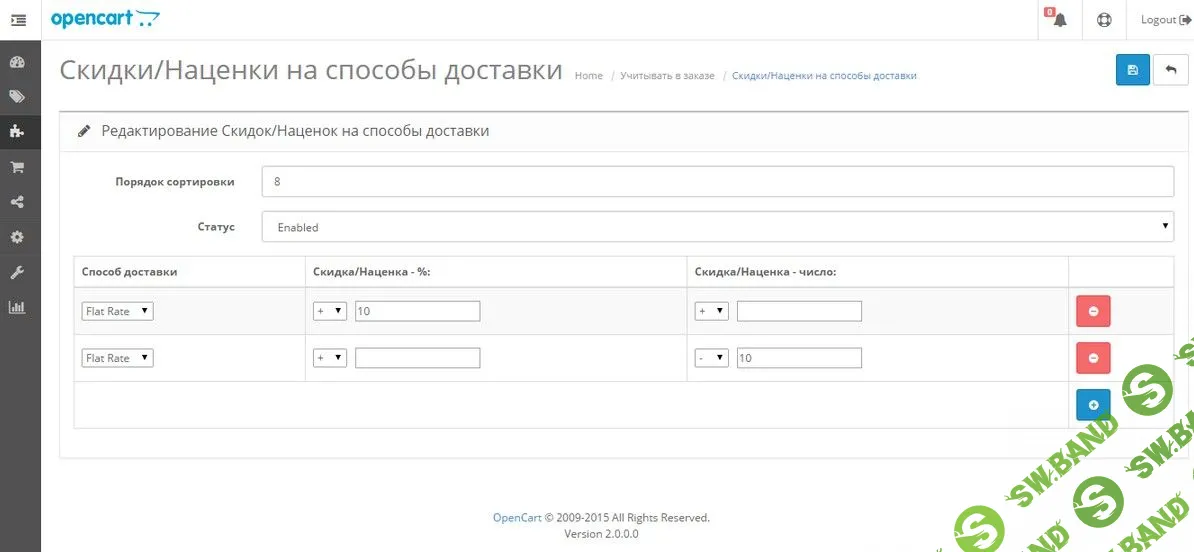Click the Способ доставки column header
Viewport: 1194px width, 552px height.
click(129, 272)
